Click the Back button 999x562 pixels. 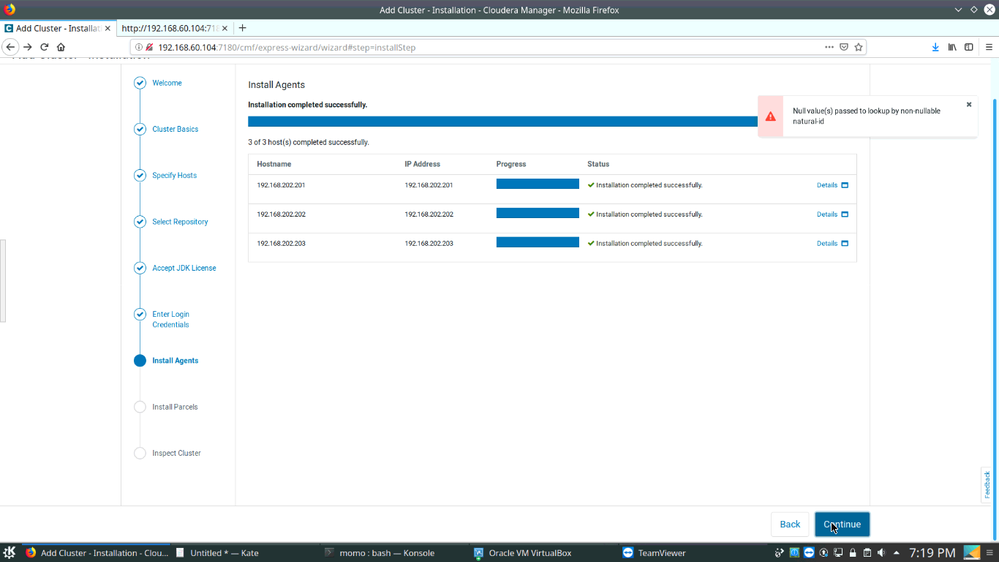pyautogui.click(x=789, y=524)
